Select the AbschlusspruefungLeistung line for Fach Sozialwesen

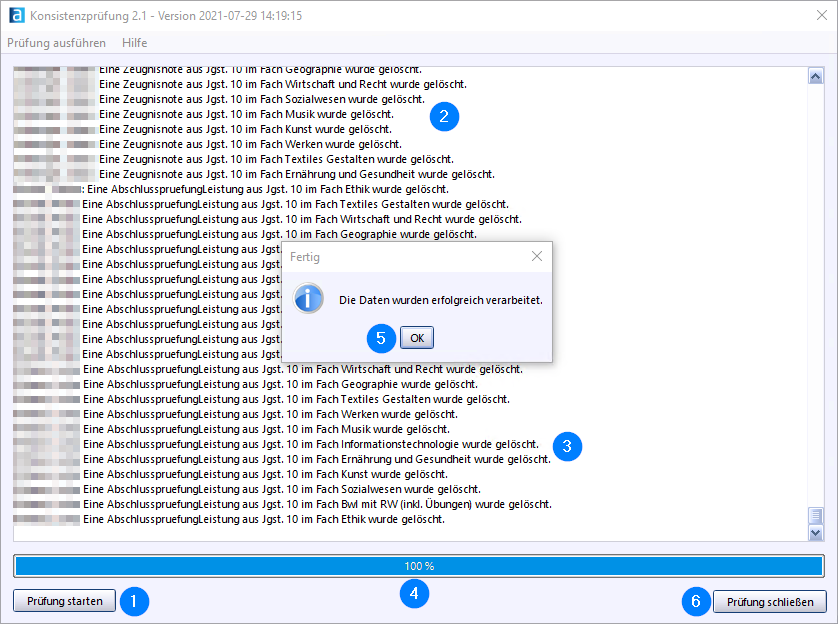point(282,489)
